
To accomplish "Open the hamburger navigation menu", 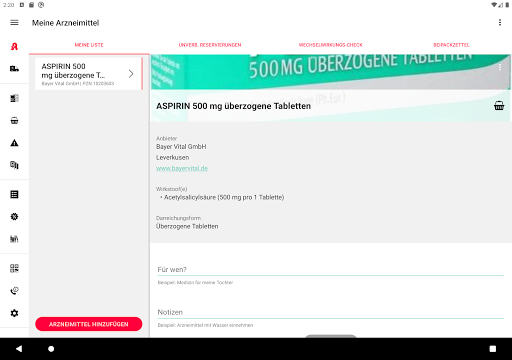I will 14,23.
